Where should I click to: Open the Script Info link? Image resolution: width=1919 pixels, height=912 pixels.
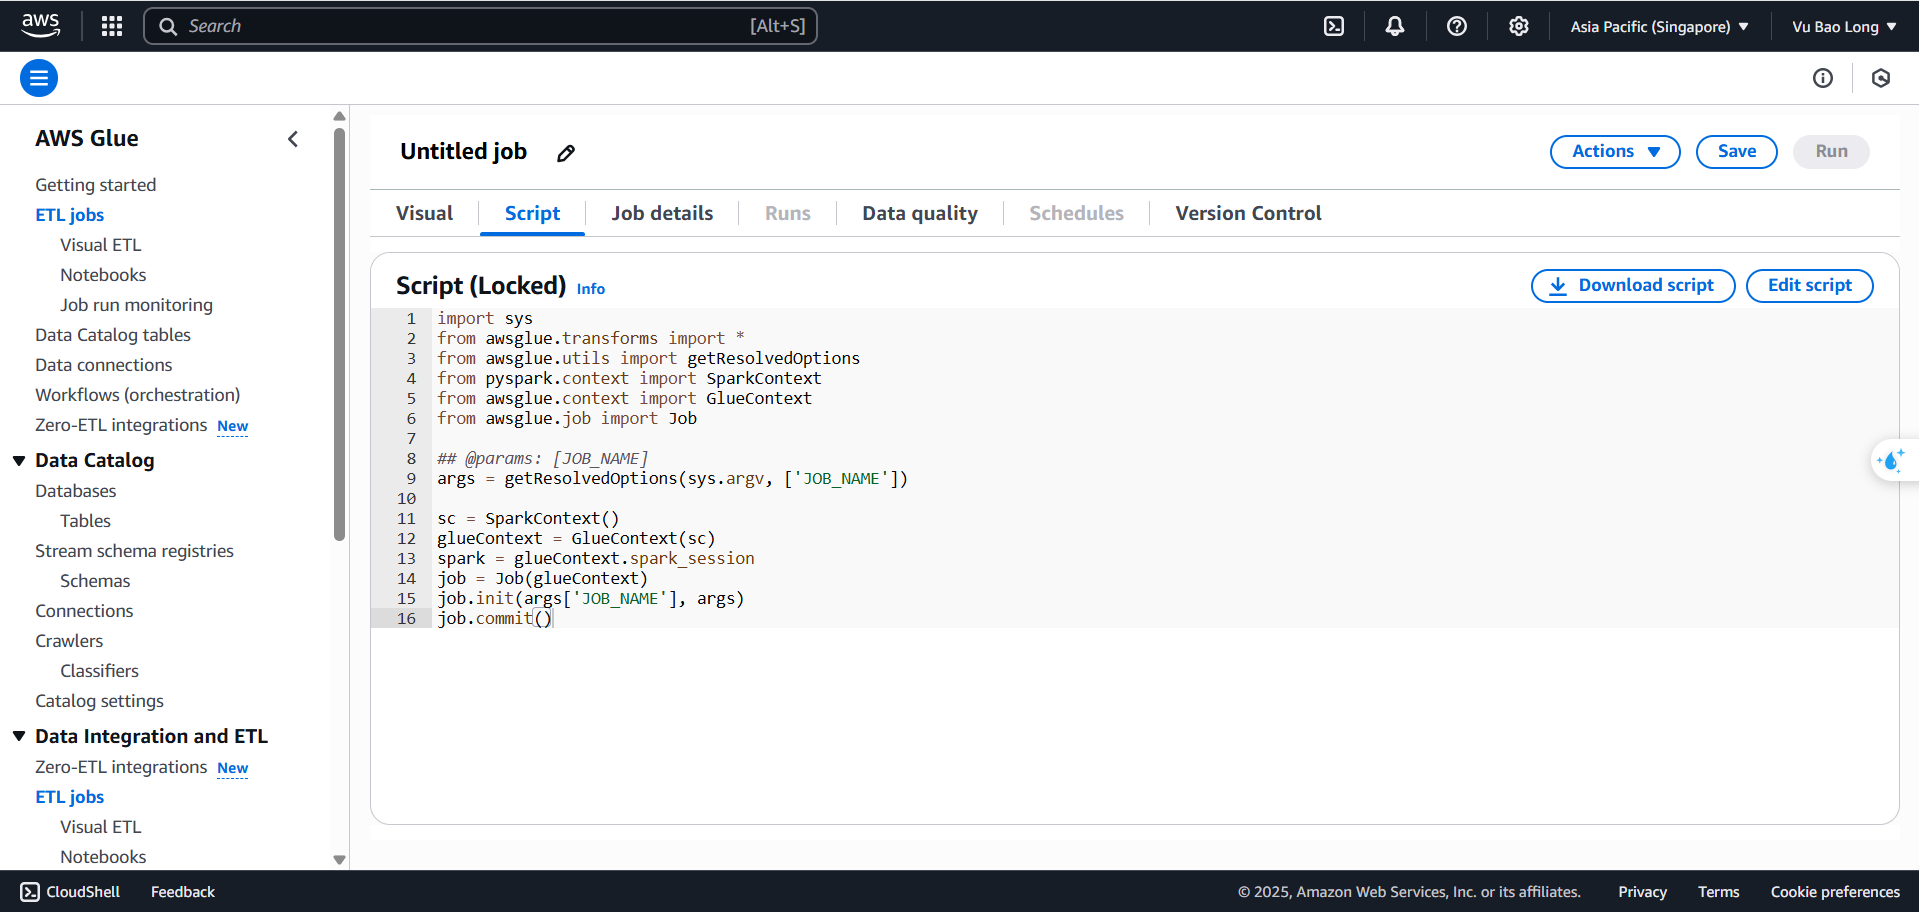pos(590,289)
